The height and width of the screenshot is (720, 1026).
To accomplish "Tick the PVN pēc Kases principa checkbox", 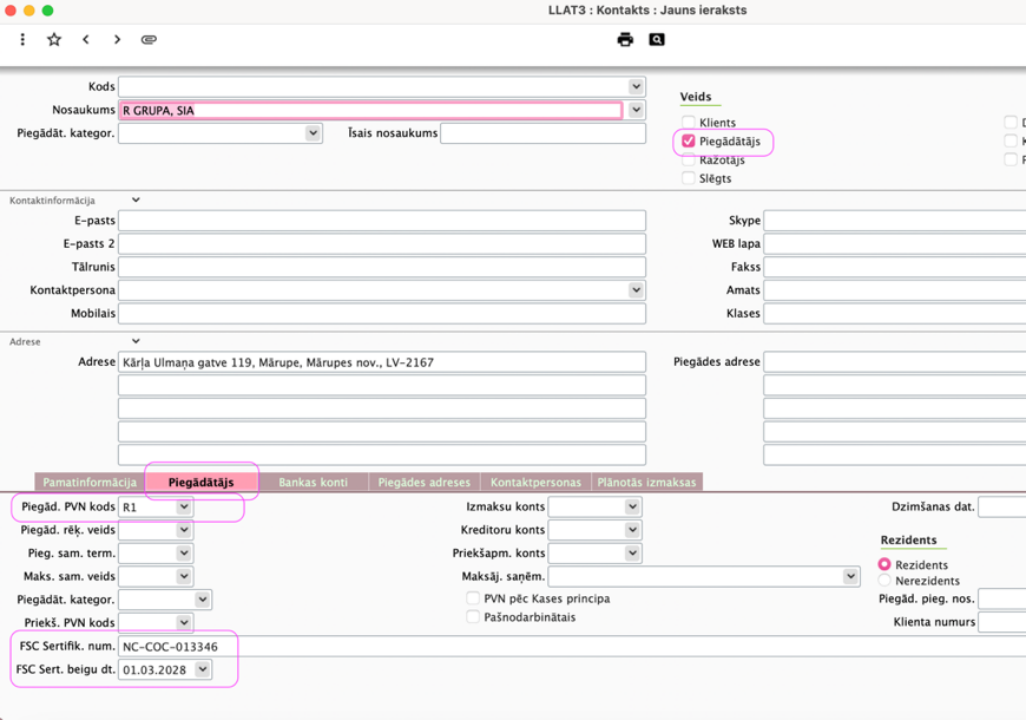I will 473,598.
